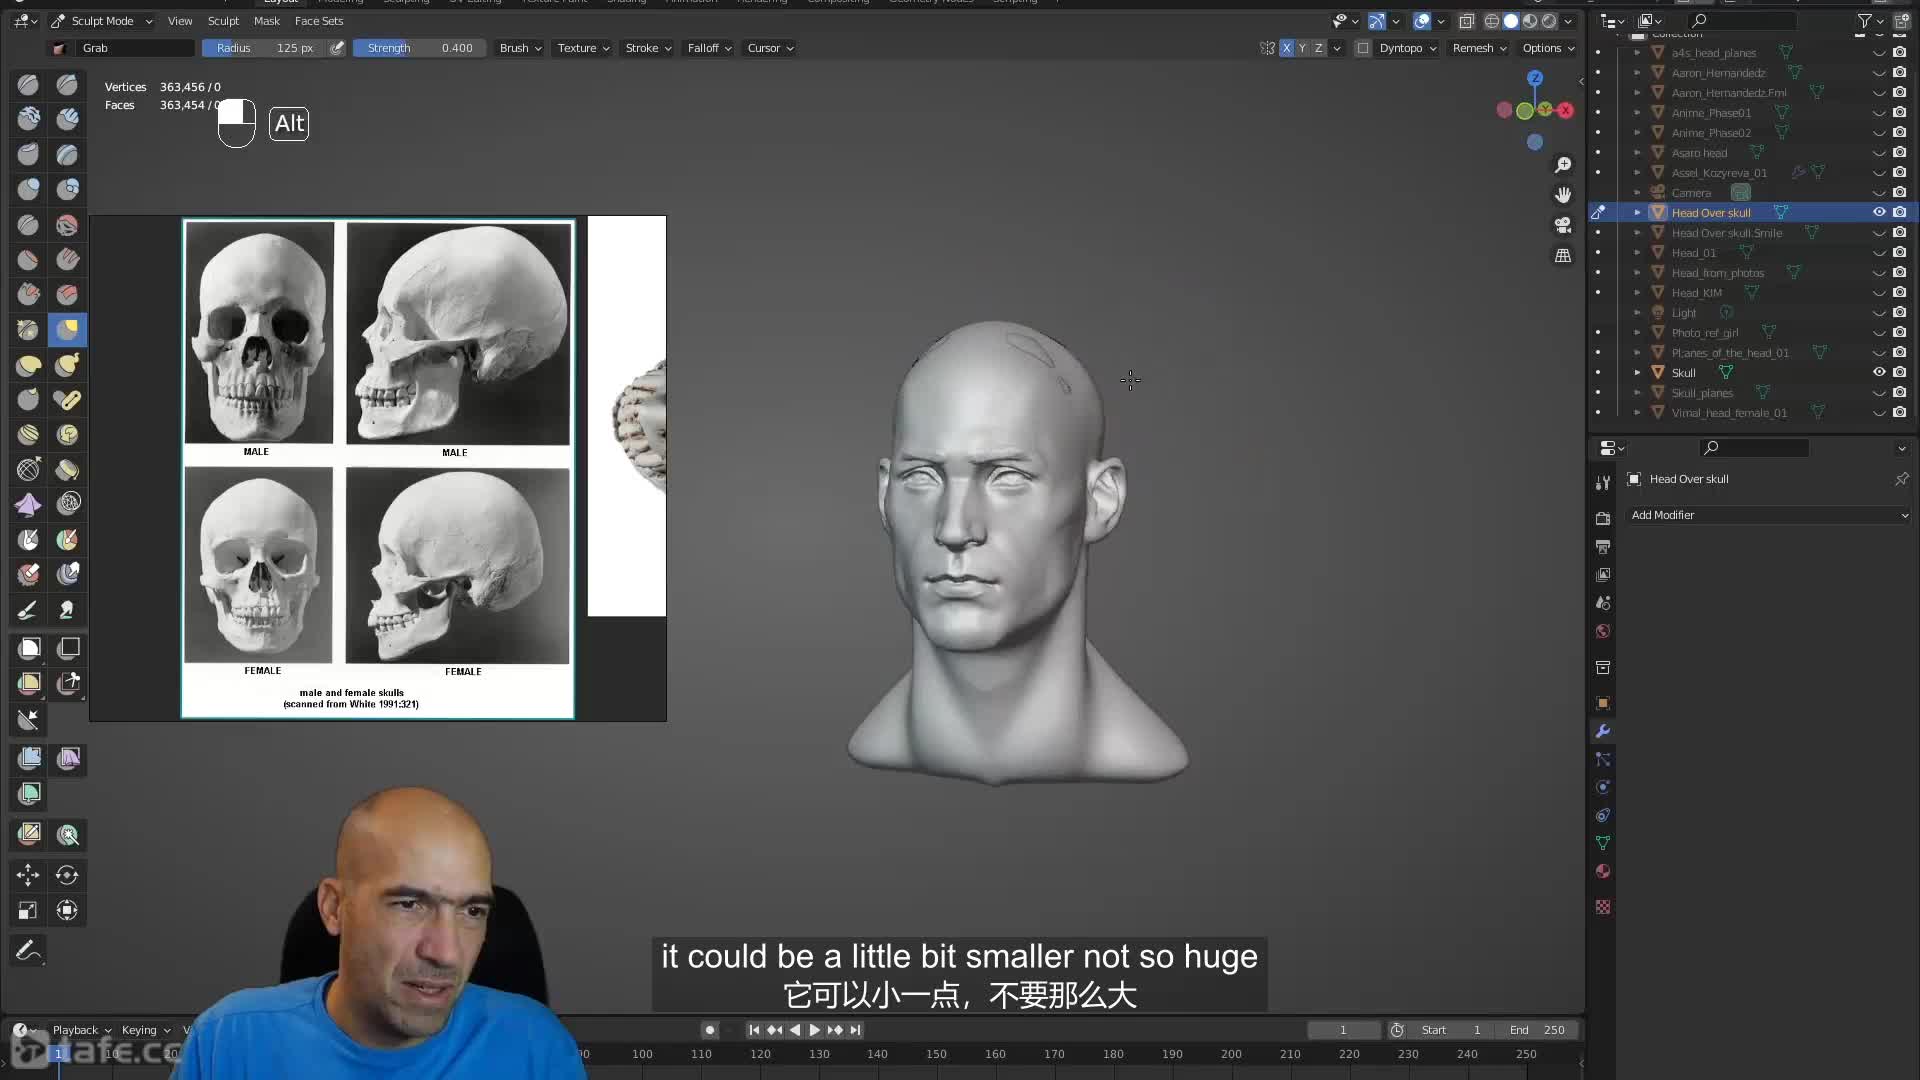Screen dimensions: 1920x1080
Task: Expand the Skull object in outliner
Action: (x=1637, y=372)
